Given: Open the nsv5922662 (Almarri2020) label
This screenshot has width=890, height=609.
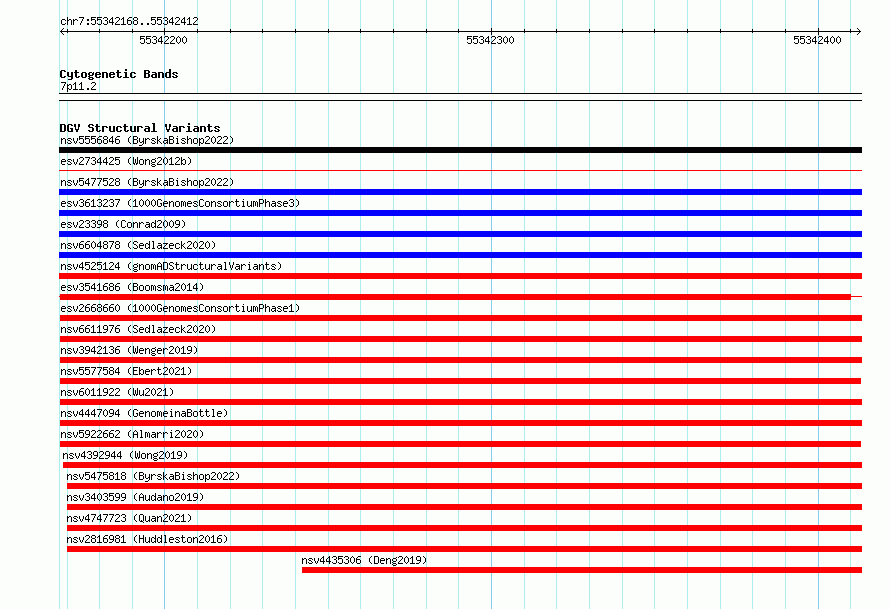Looking at the screenshot, I should [132, 434].
